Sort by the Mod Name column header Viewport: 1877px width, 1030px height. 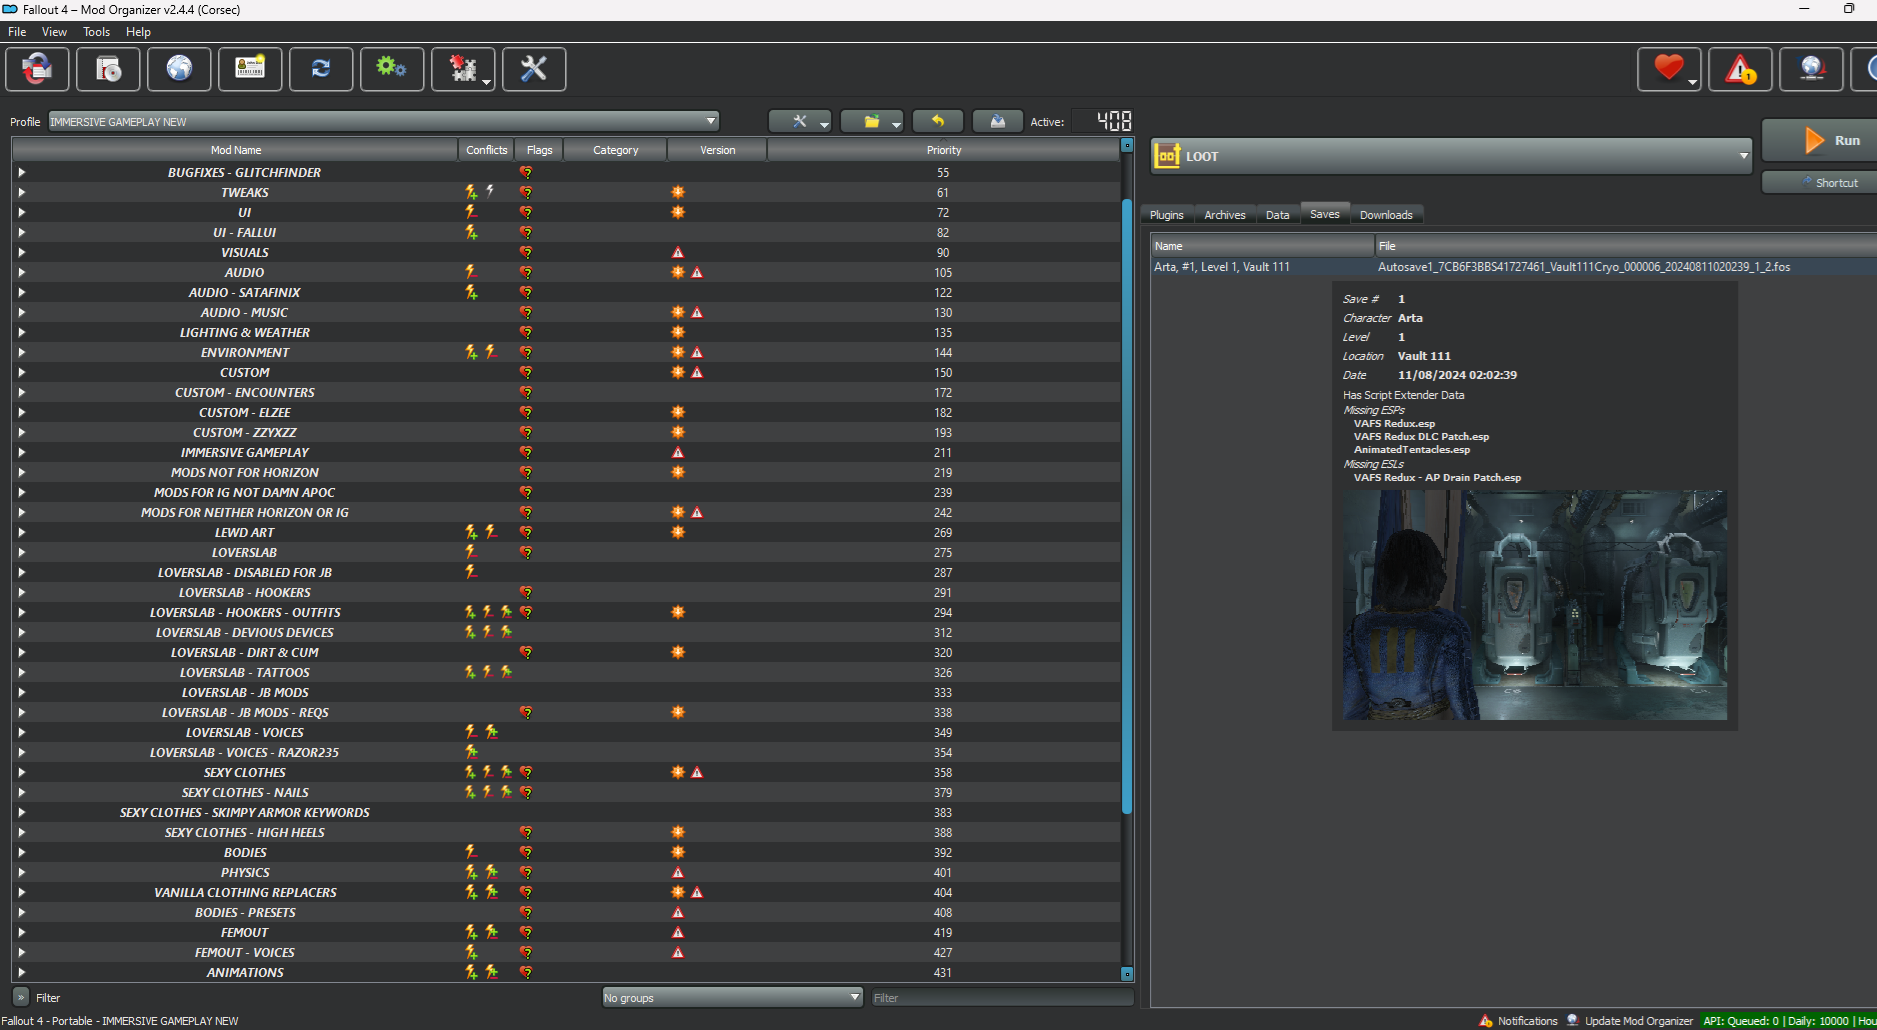(235, 150)
